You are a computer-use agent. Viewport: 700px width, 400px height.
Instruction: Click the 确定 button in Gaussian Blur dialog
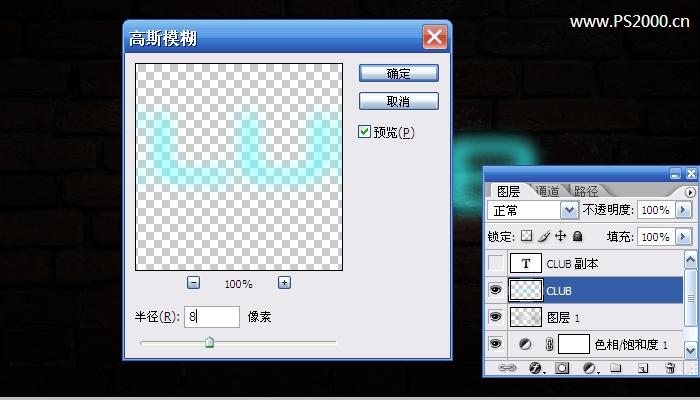coord(399,73)
